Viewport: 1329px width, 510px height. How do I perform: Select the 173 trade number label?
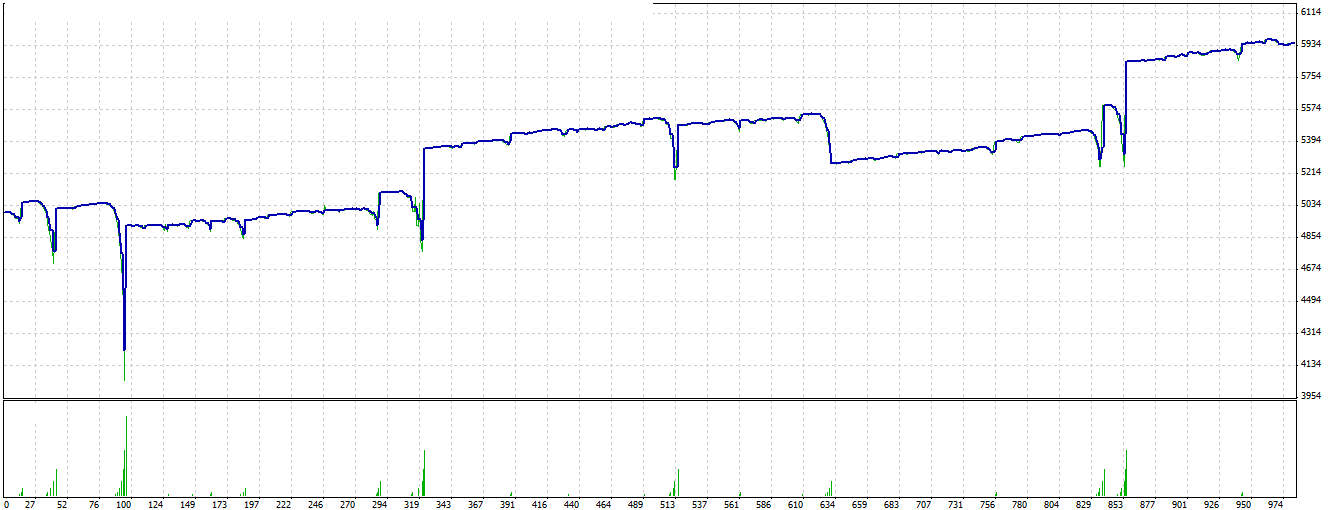220,504
